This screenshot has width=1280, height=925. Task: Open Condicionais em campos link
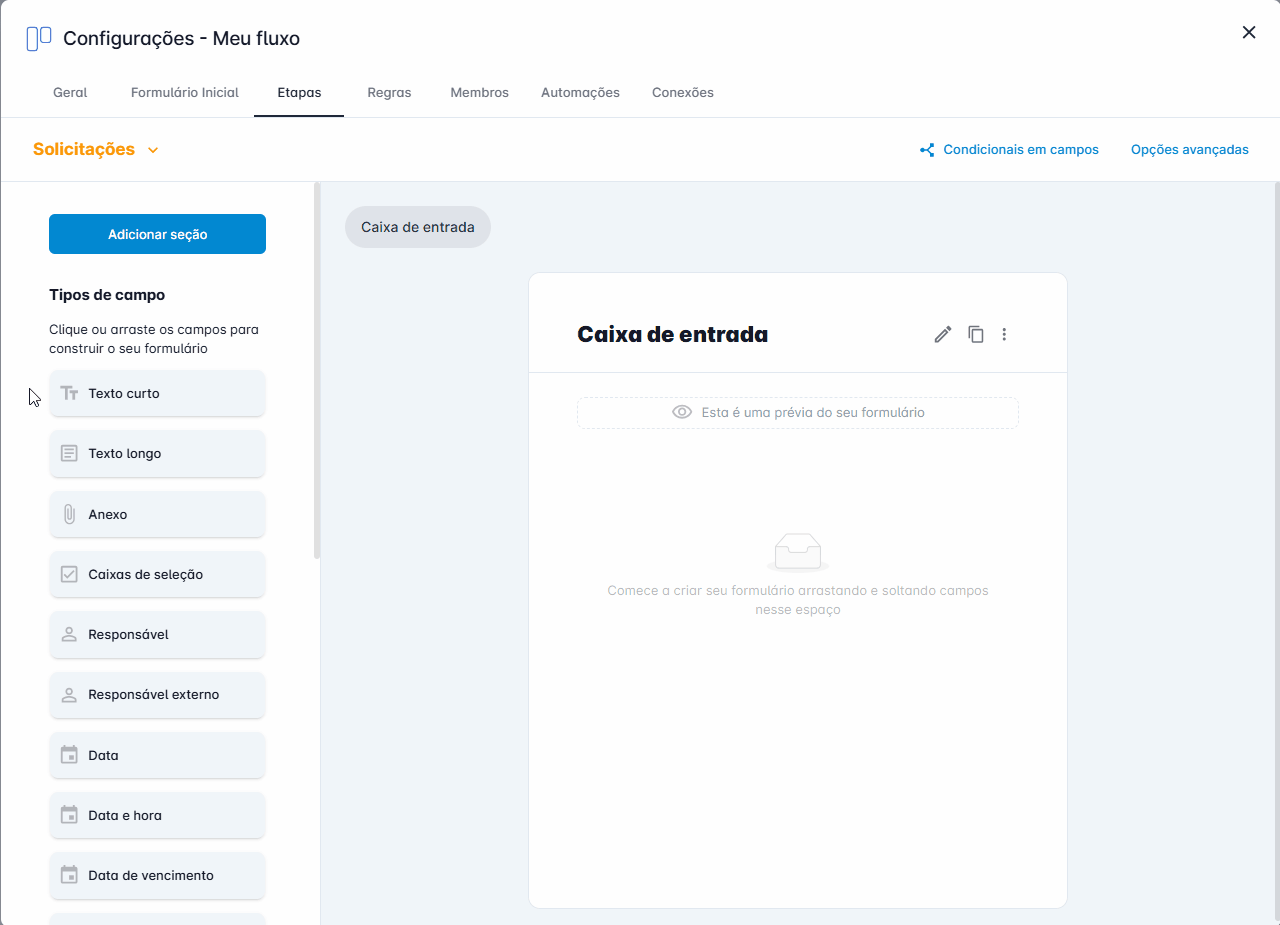point(1009,149)
